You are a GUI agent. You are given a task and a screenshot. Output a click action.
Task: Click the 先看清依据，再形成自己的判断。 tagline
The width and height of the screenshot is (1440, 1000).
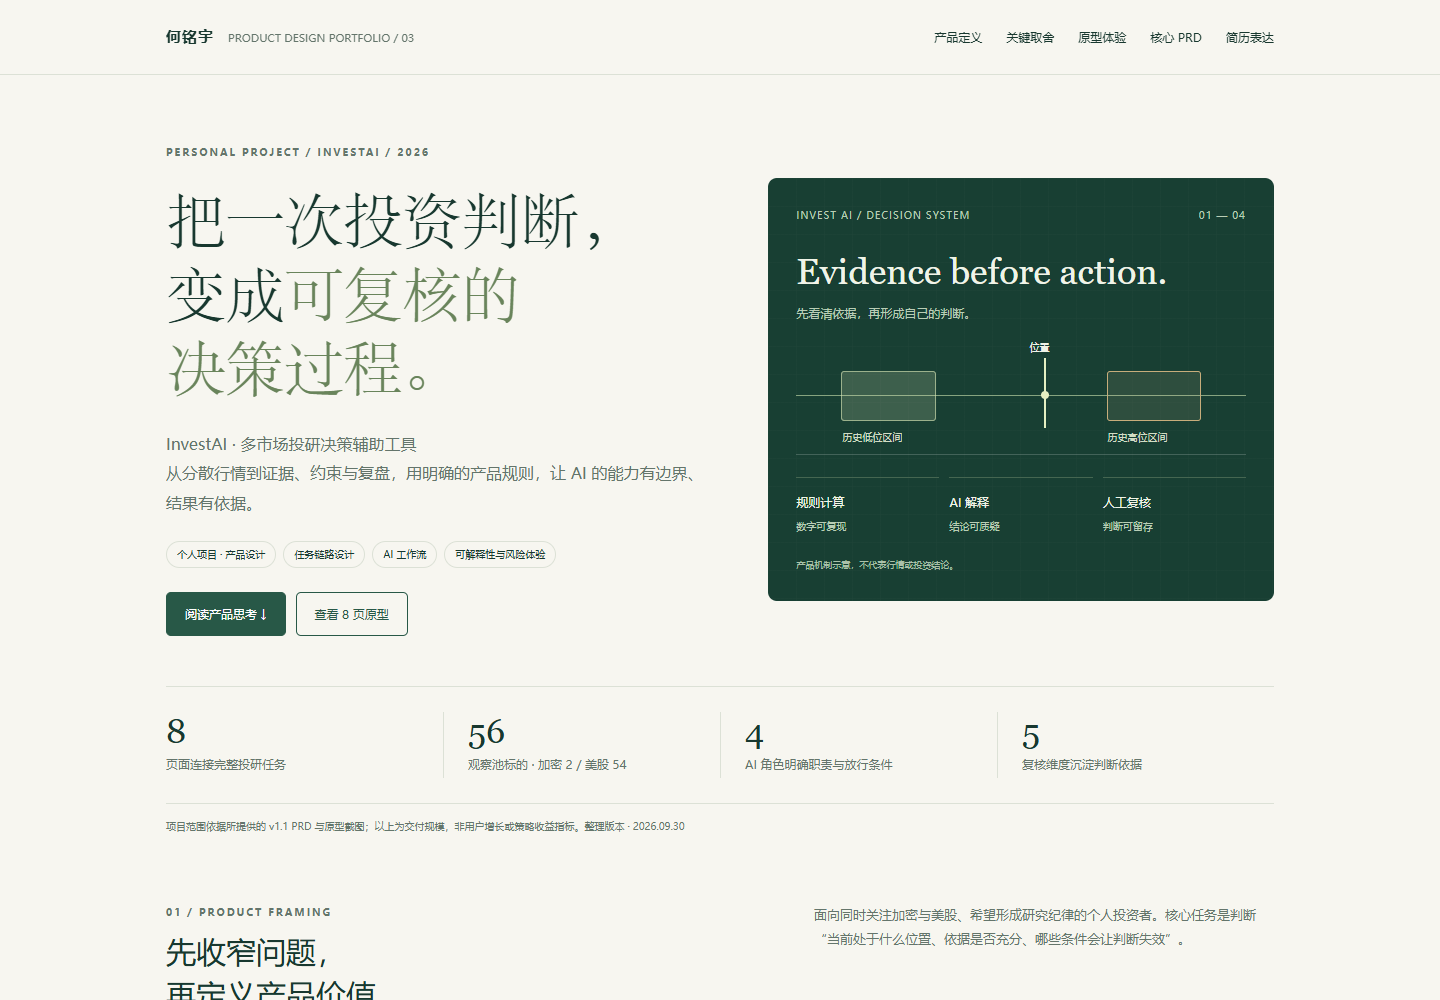[x=885, y=314]
